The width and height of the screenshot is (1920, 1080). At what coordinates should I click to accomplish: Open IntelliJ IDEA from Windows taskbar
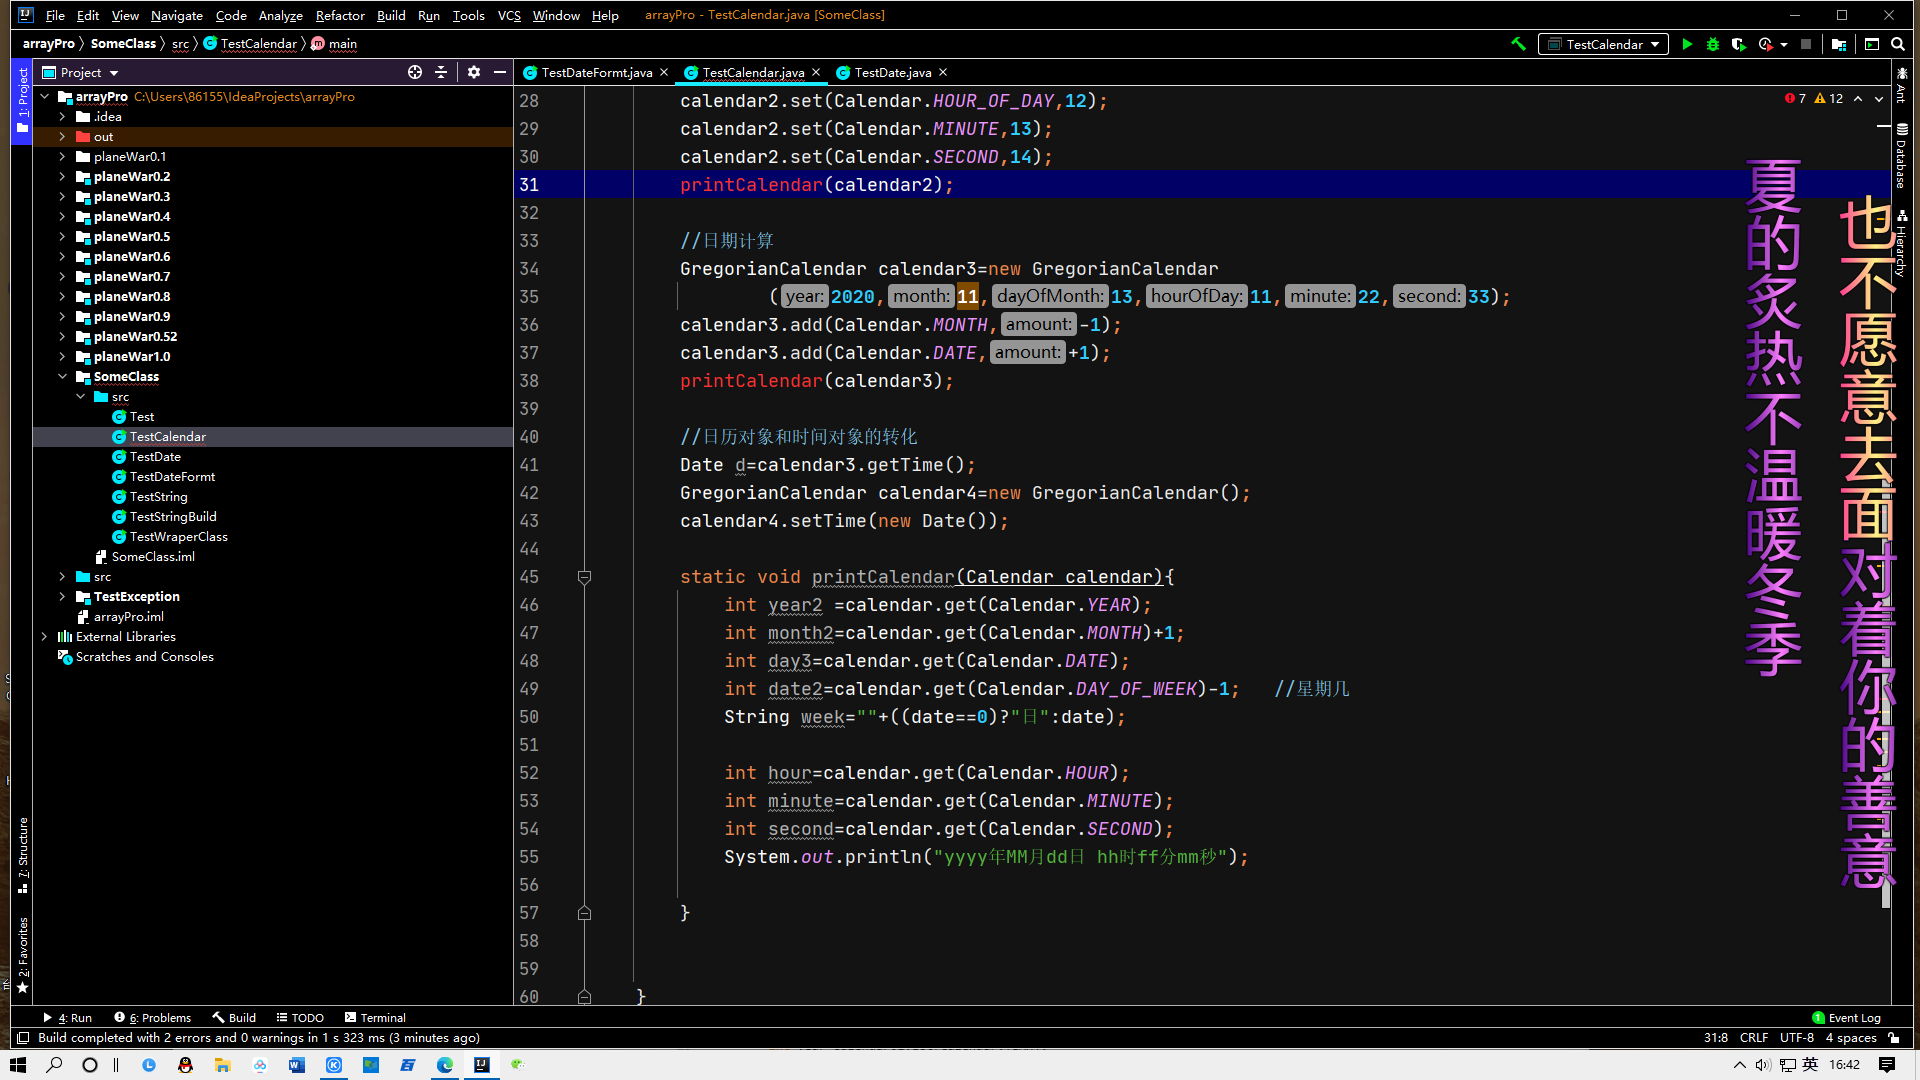[482, 1065]
